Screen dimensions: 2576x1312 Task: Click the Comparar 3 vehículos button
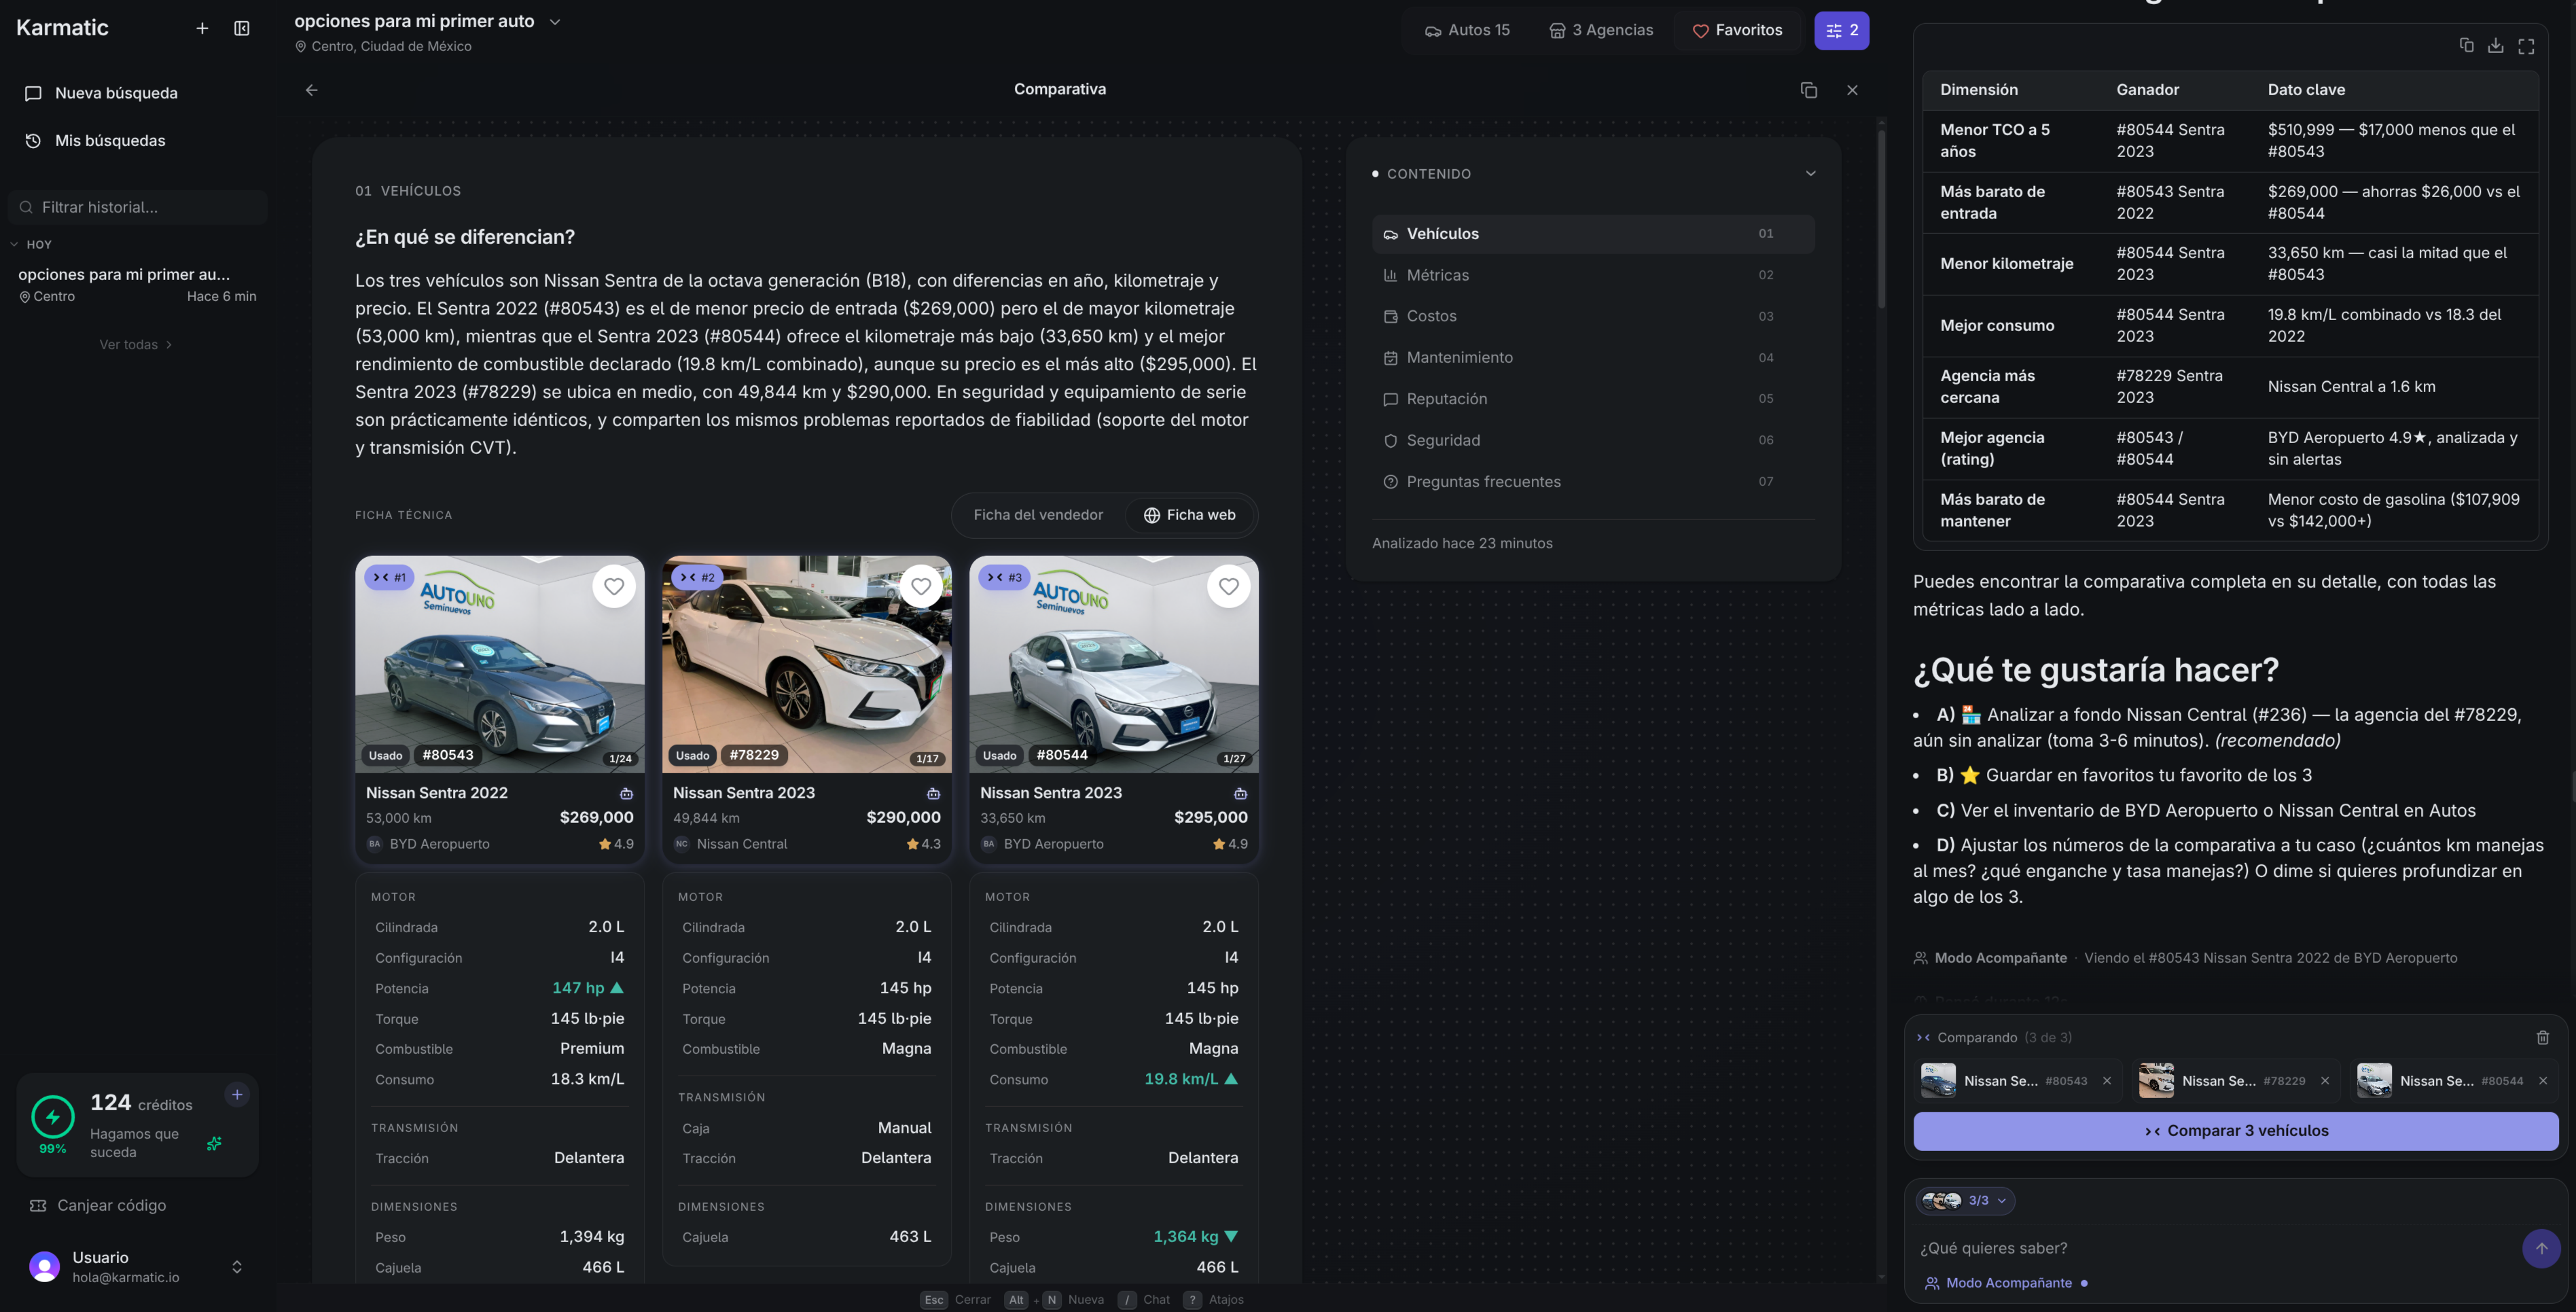tap(2236, 1131)
